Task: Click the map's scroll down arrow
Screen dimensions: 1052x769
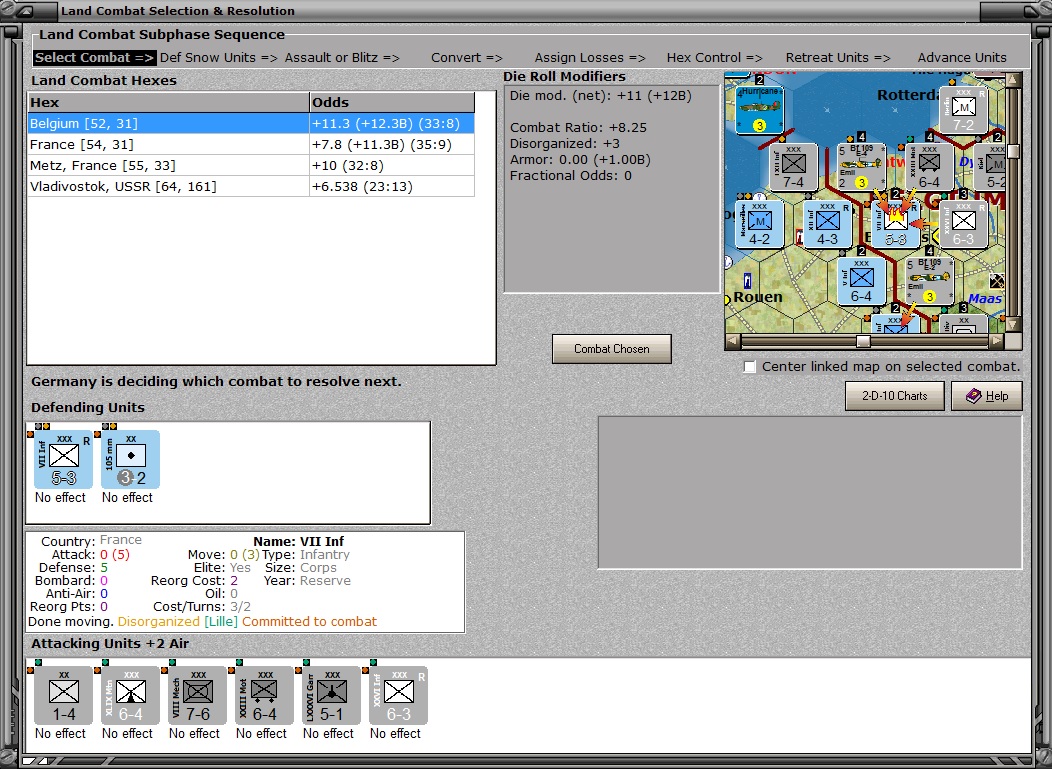Action: pyautogui.click(x=1013, y=325)
